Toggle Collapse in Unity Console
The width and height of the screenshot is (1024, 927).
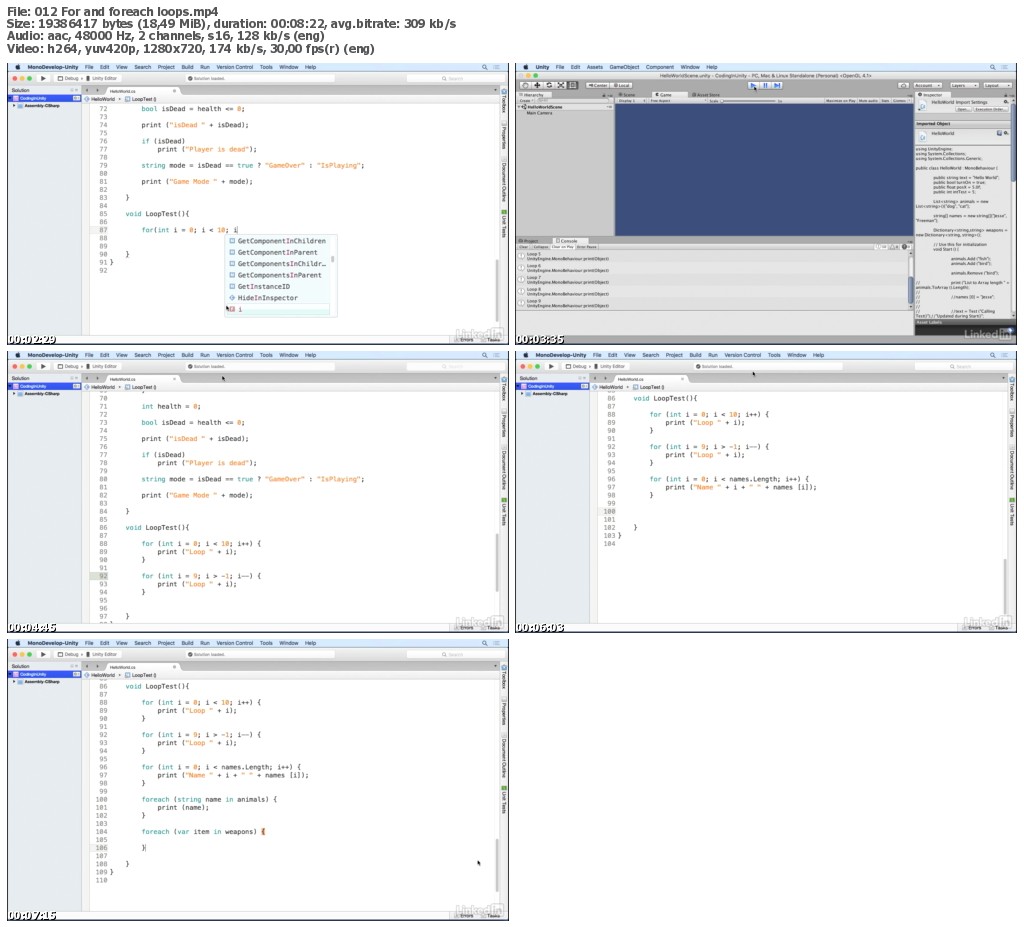(541, 247)
